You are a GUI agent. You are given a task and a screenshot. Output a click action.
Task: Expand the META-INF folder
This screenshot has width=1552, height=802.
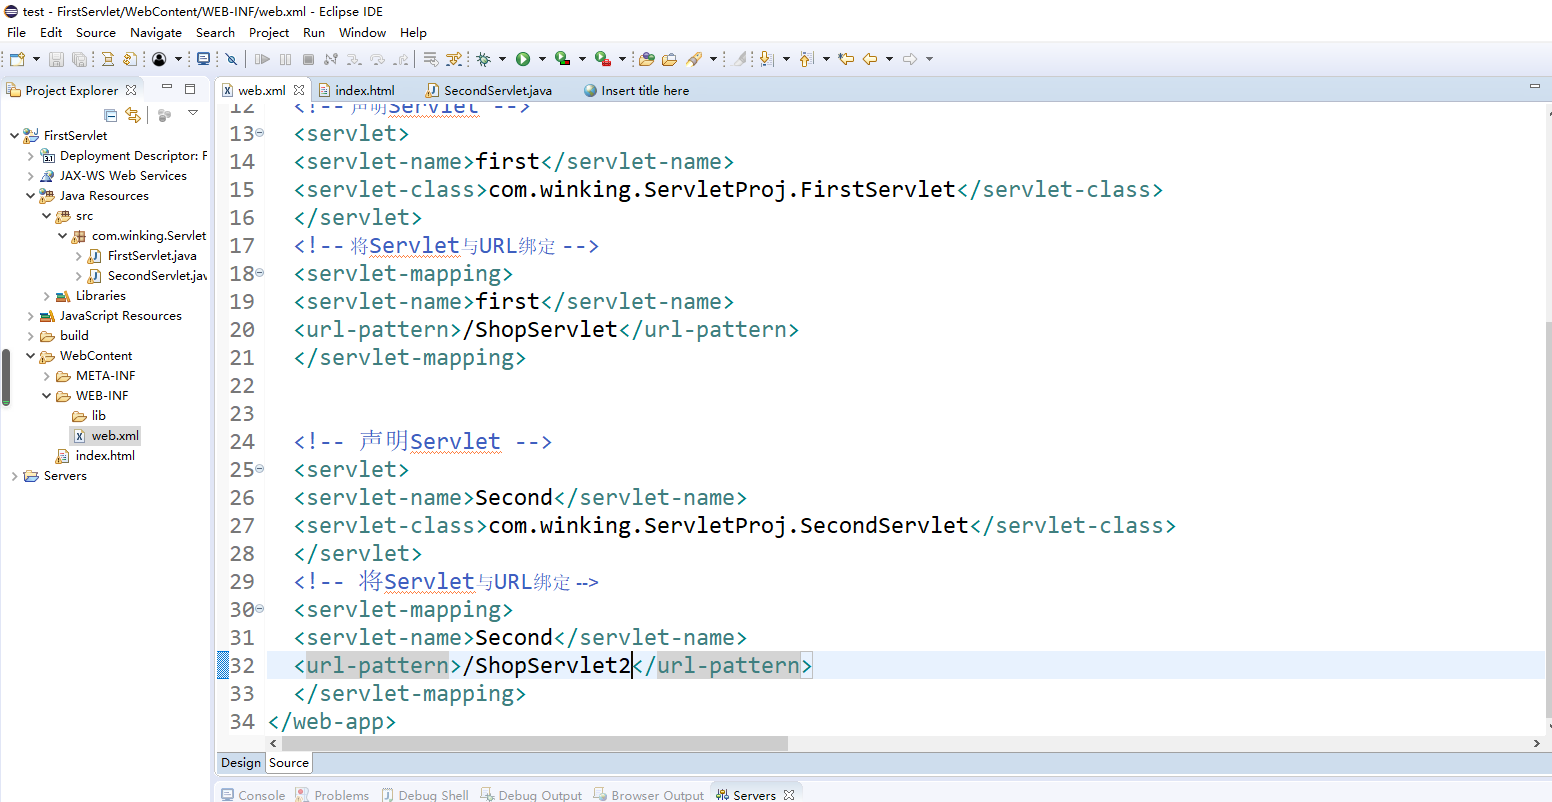click(x=46, y=376)
